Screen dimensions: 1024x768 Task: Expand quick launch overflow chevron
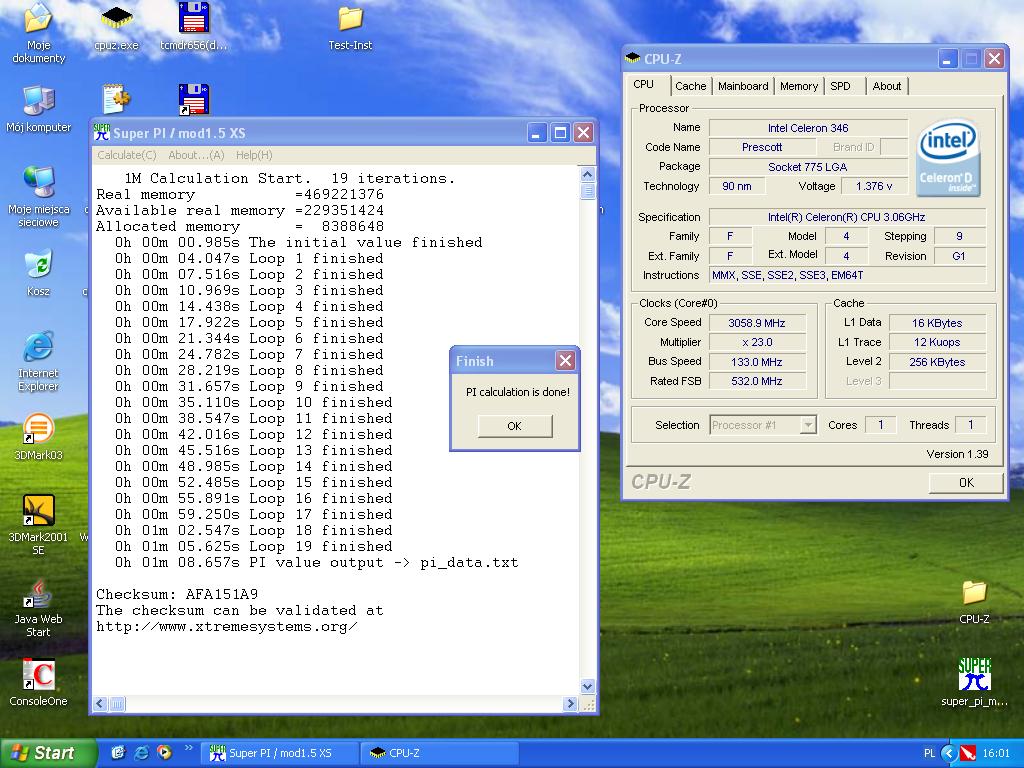[189, 747]
